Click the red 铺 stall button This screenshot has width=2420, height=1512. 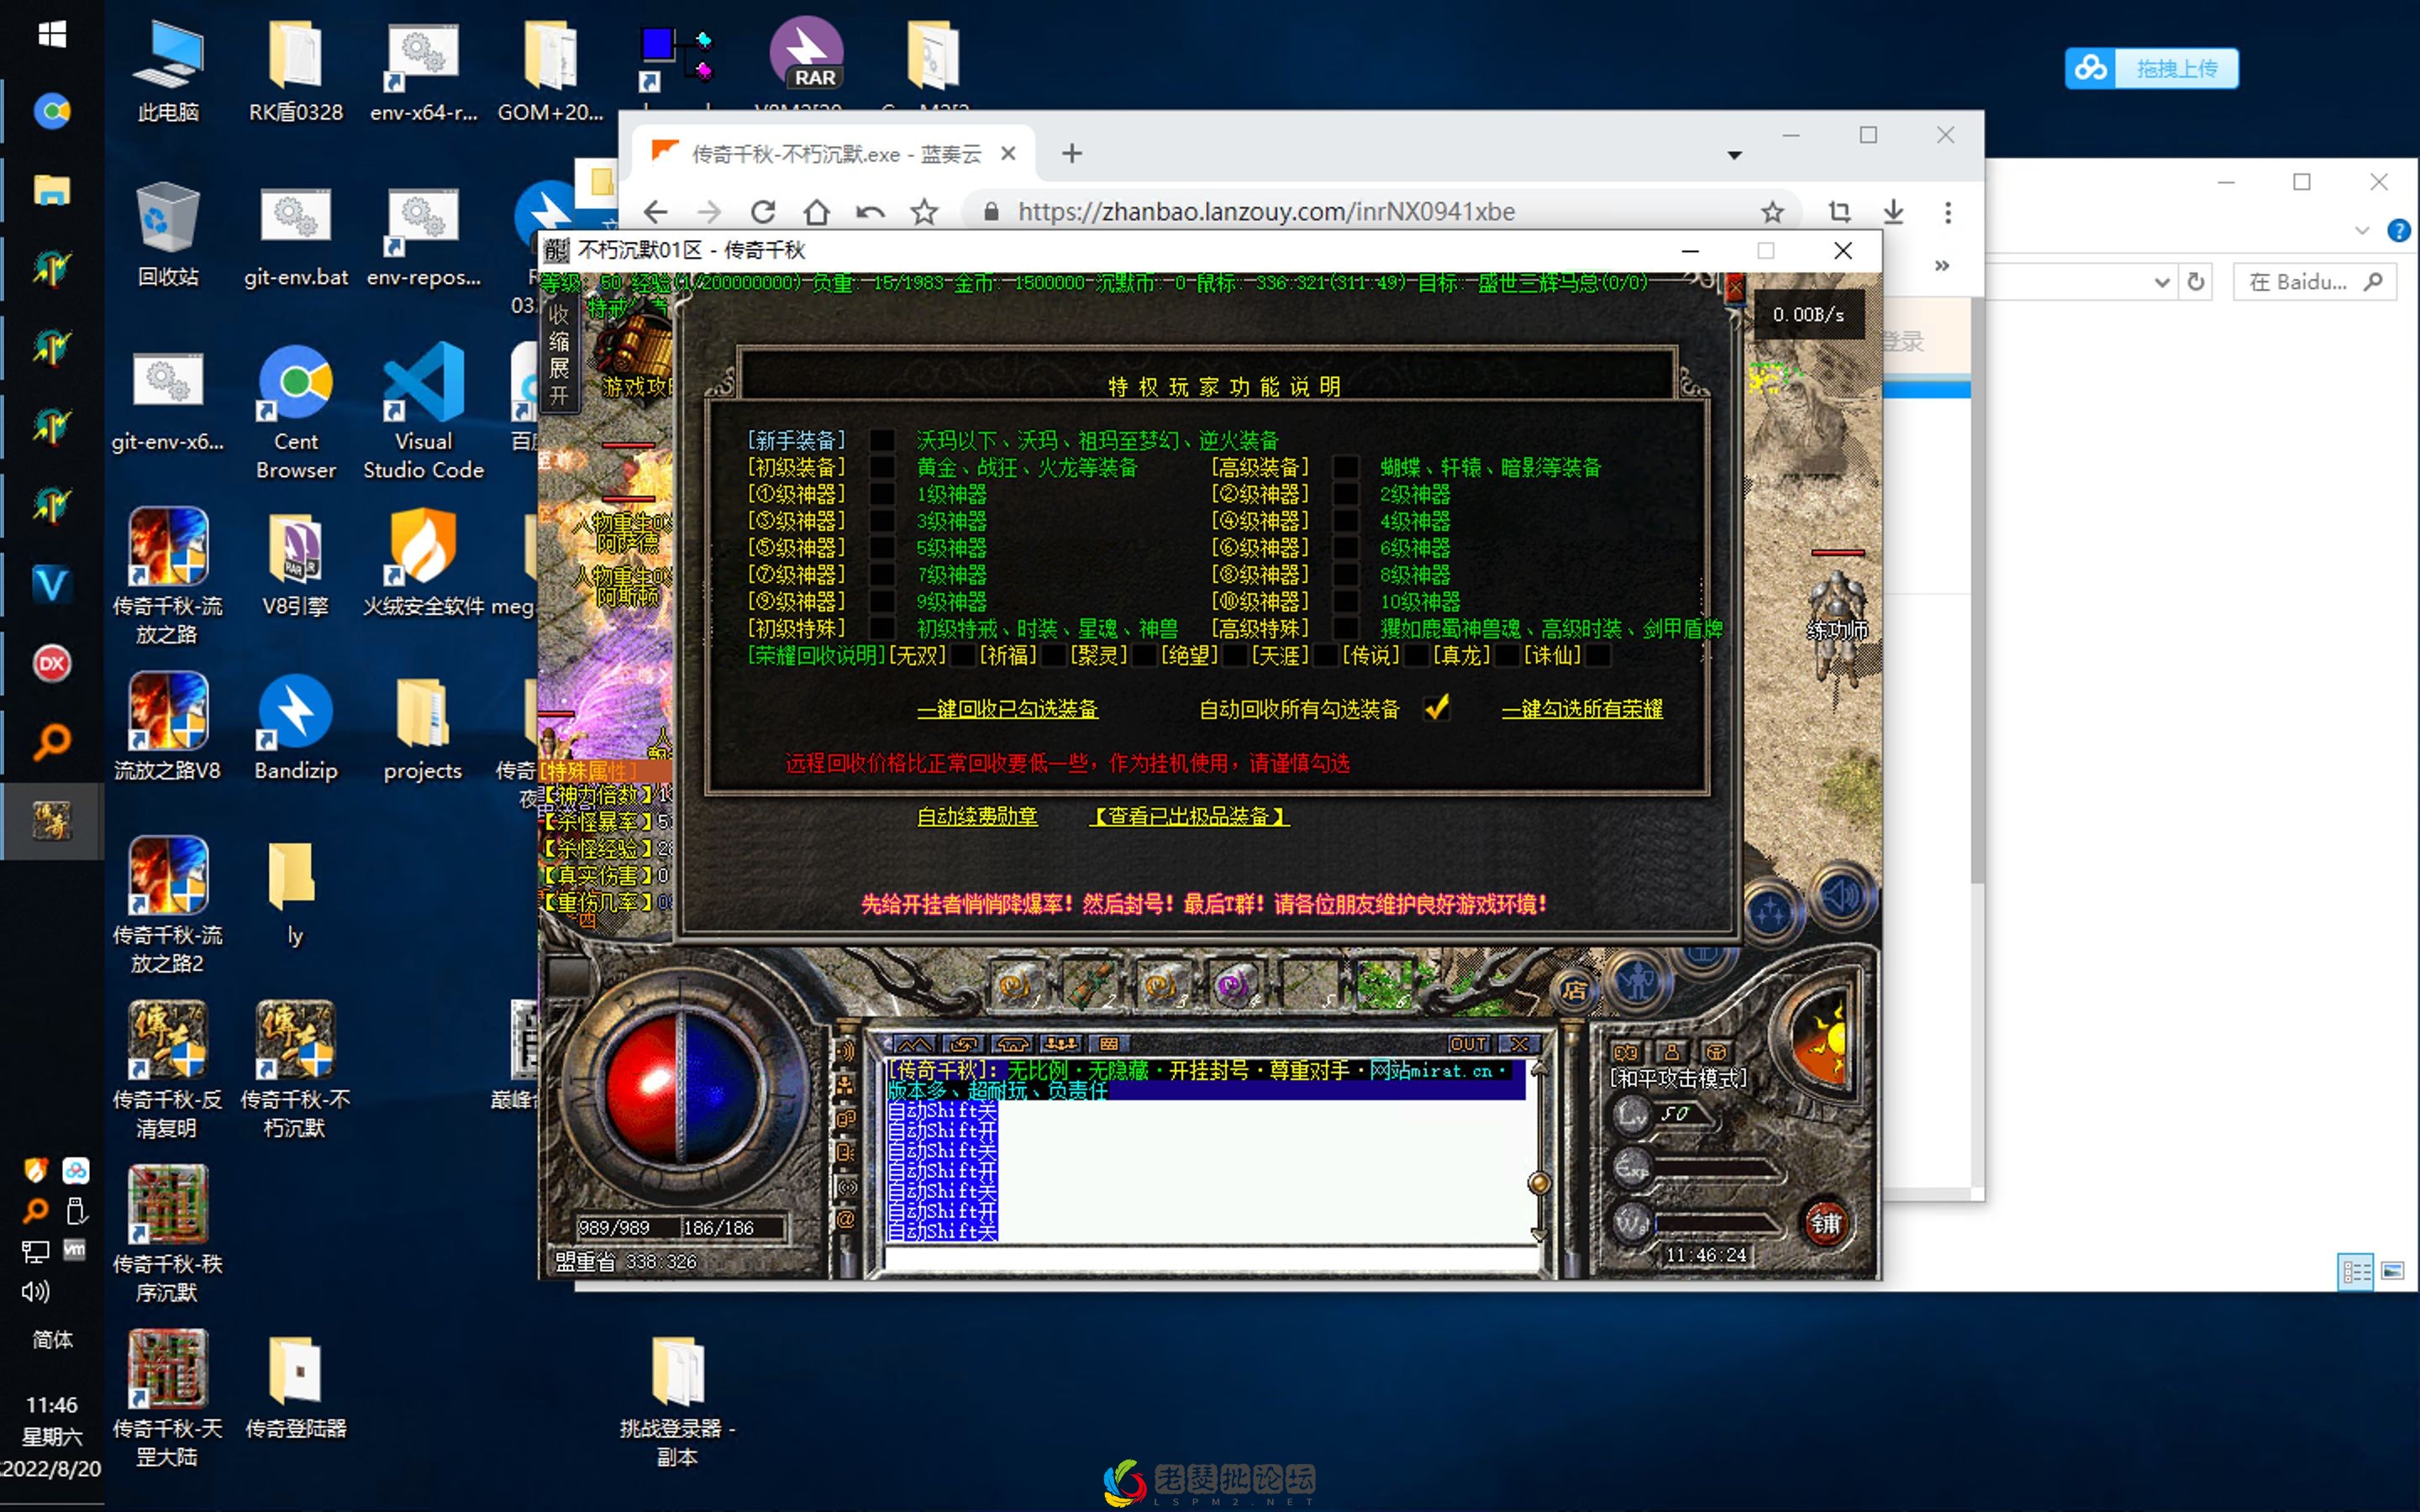point(1825,1223)
